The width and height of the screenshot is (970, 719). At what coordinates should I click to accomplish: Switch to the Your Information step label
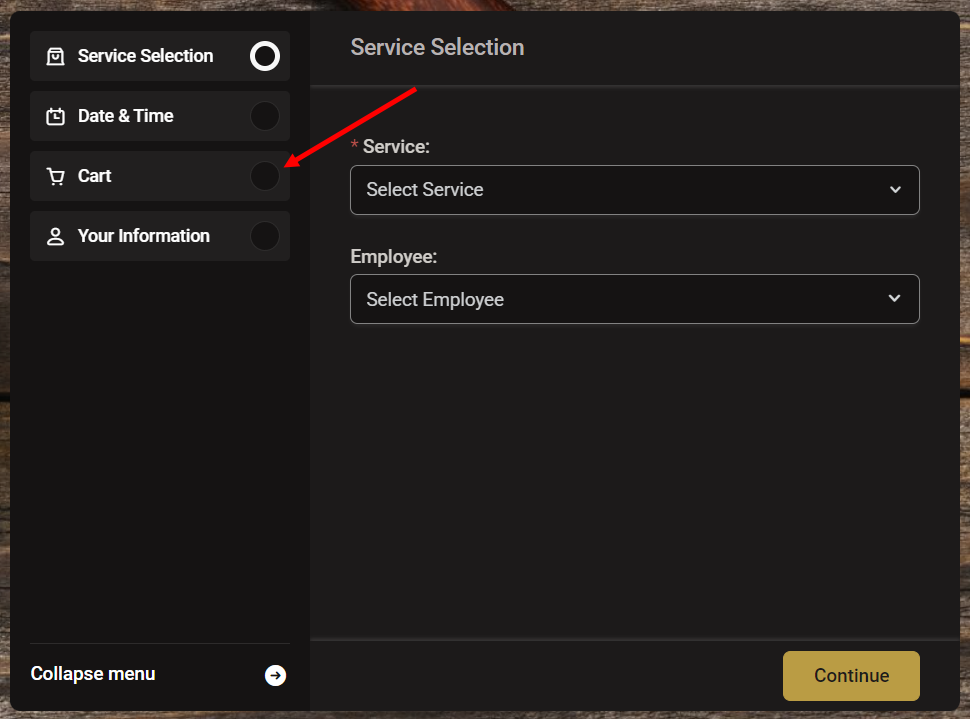[x=144, y=236]
